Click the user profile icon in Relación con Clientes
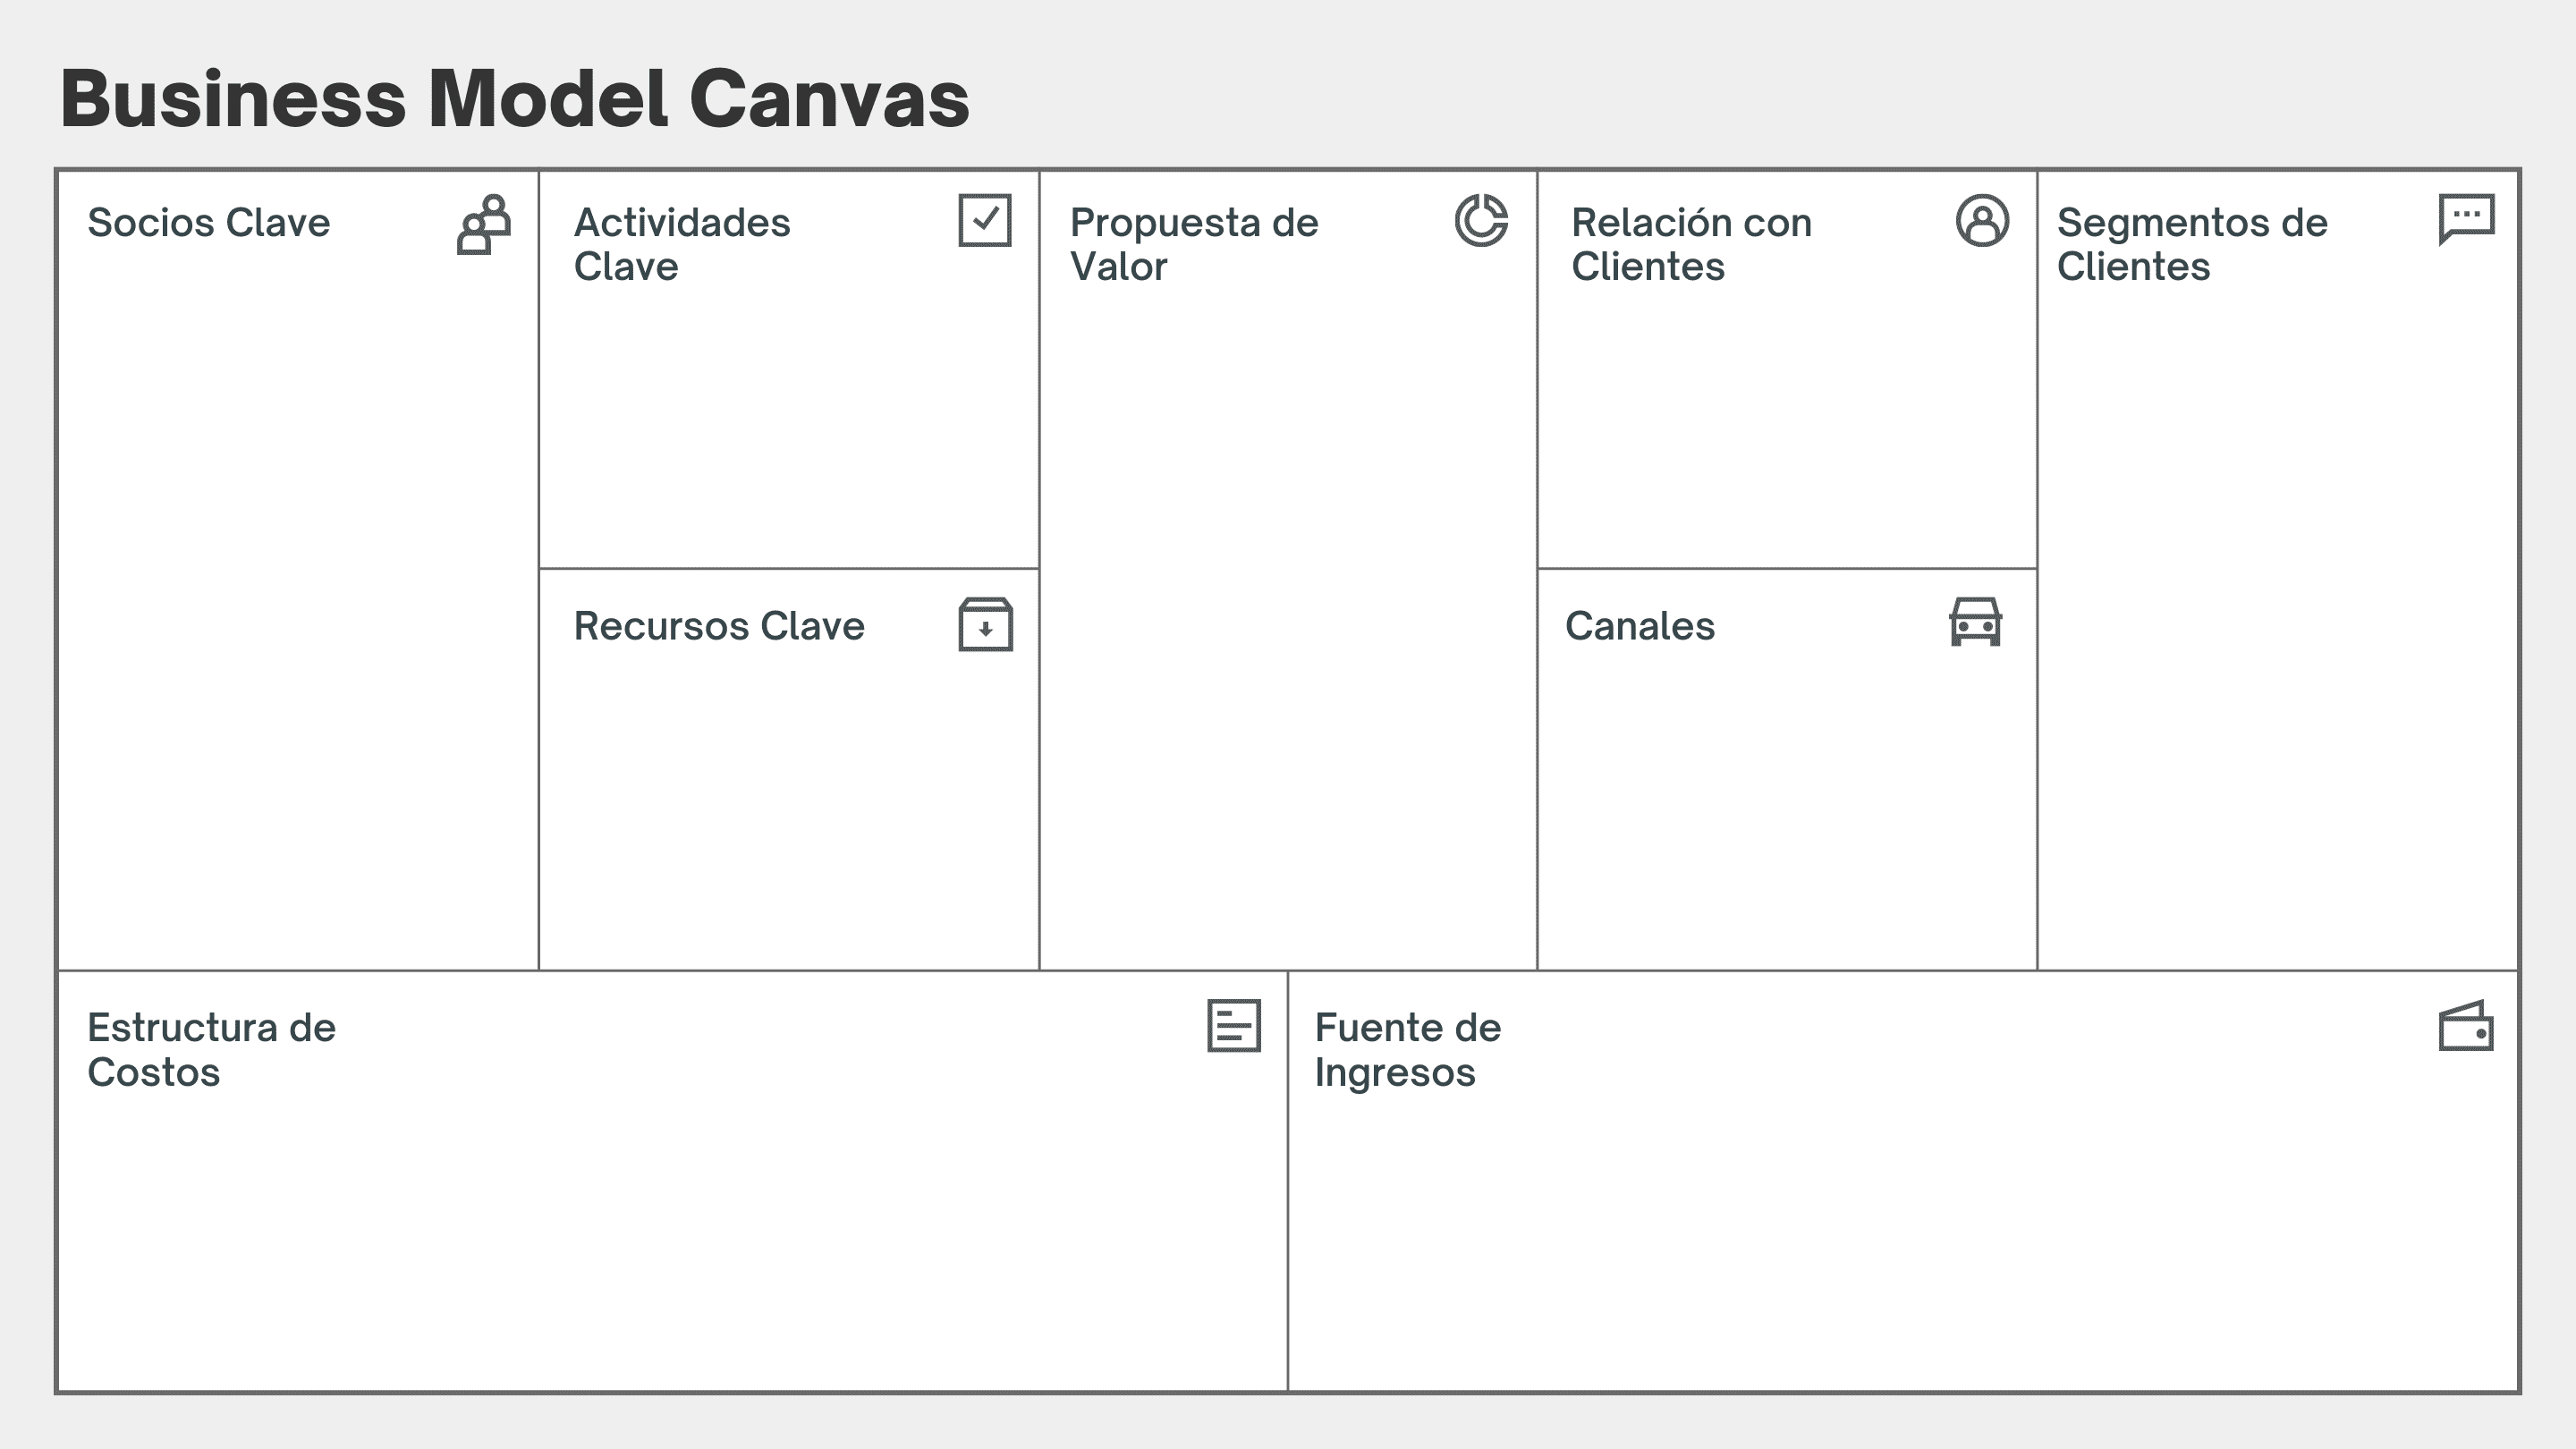Image resolution: width=2576 pixels, height=1449 pixels. [x=1981, y=220]
